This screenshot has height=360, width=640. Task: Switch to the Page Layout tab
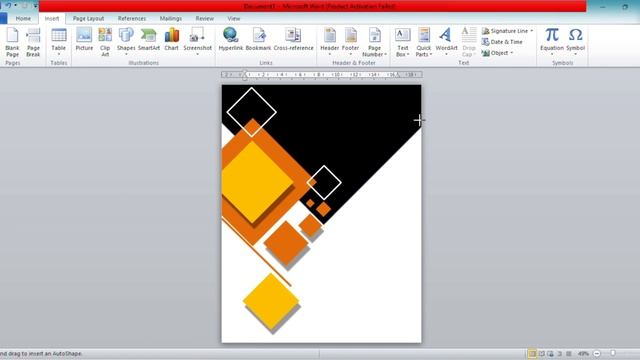pyautogui.click(x=89, y=18)
